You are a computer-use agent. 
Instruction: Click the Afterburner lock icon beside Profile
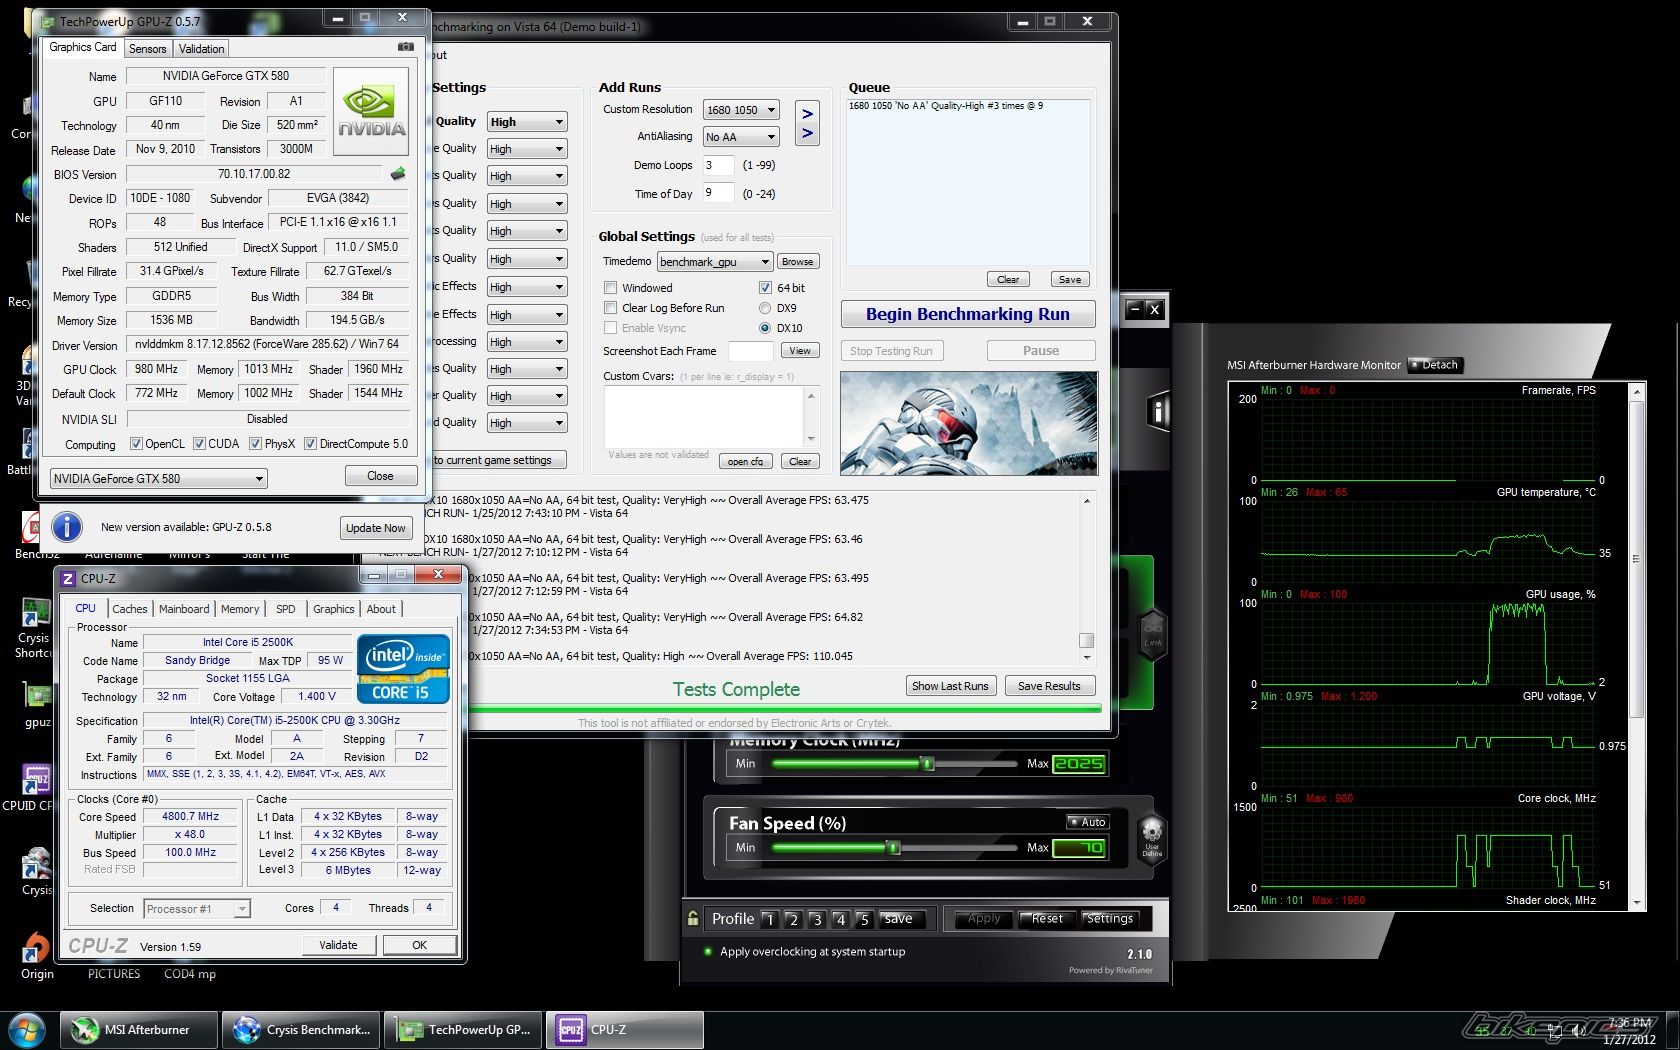point(693,918)
